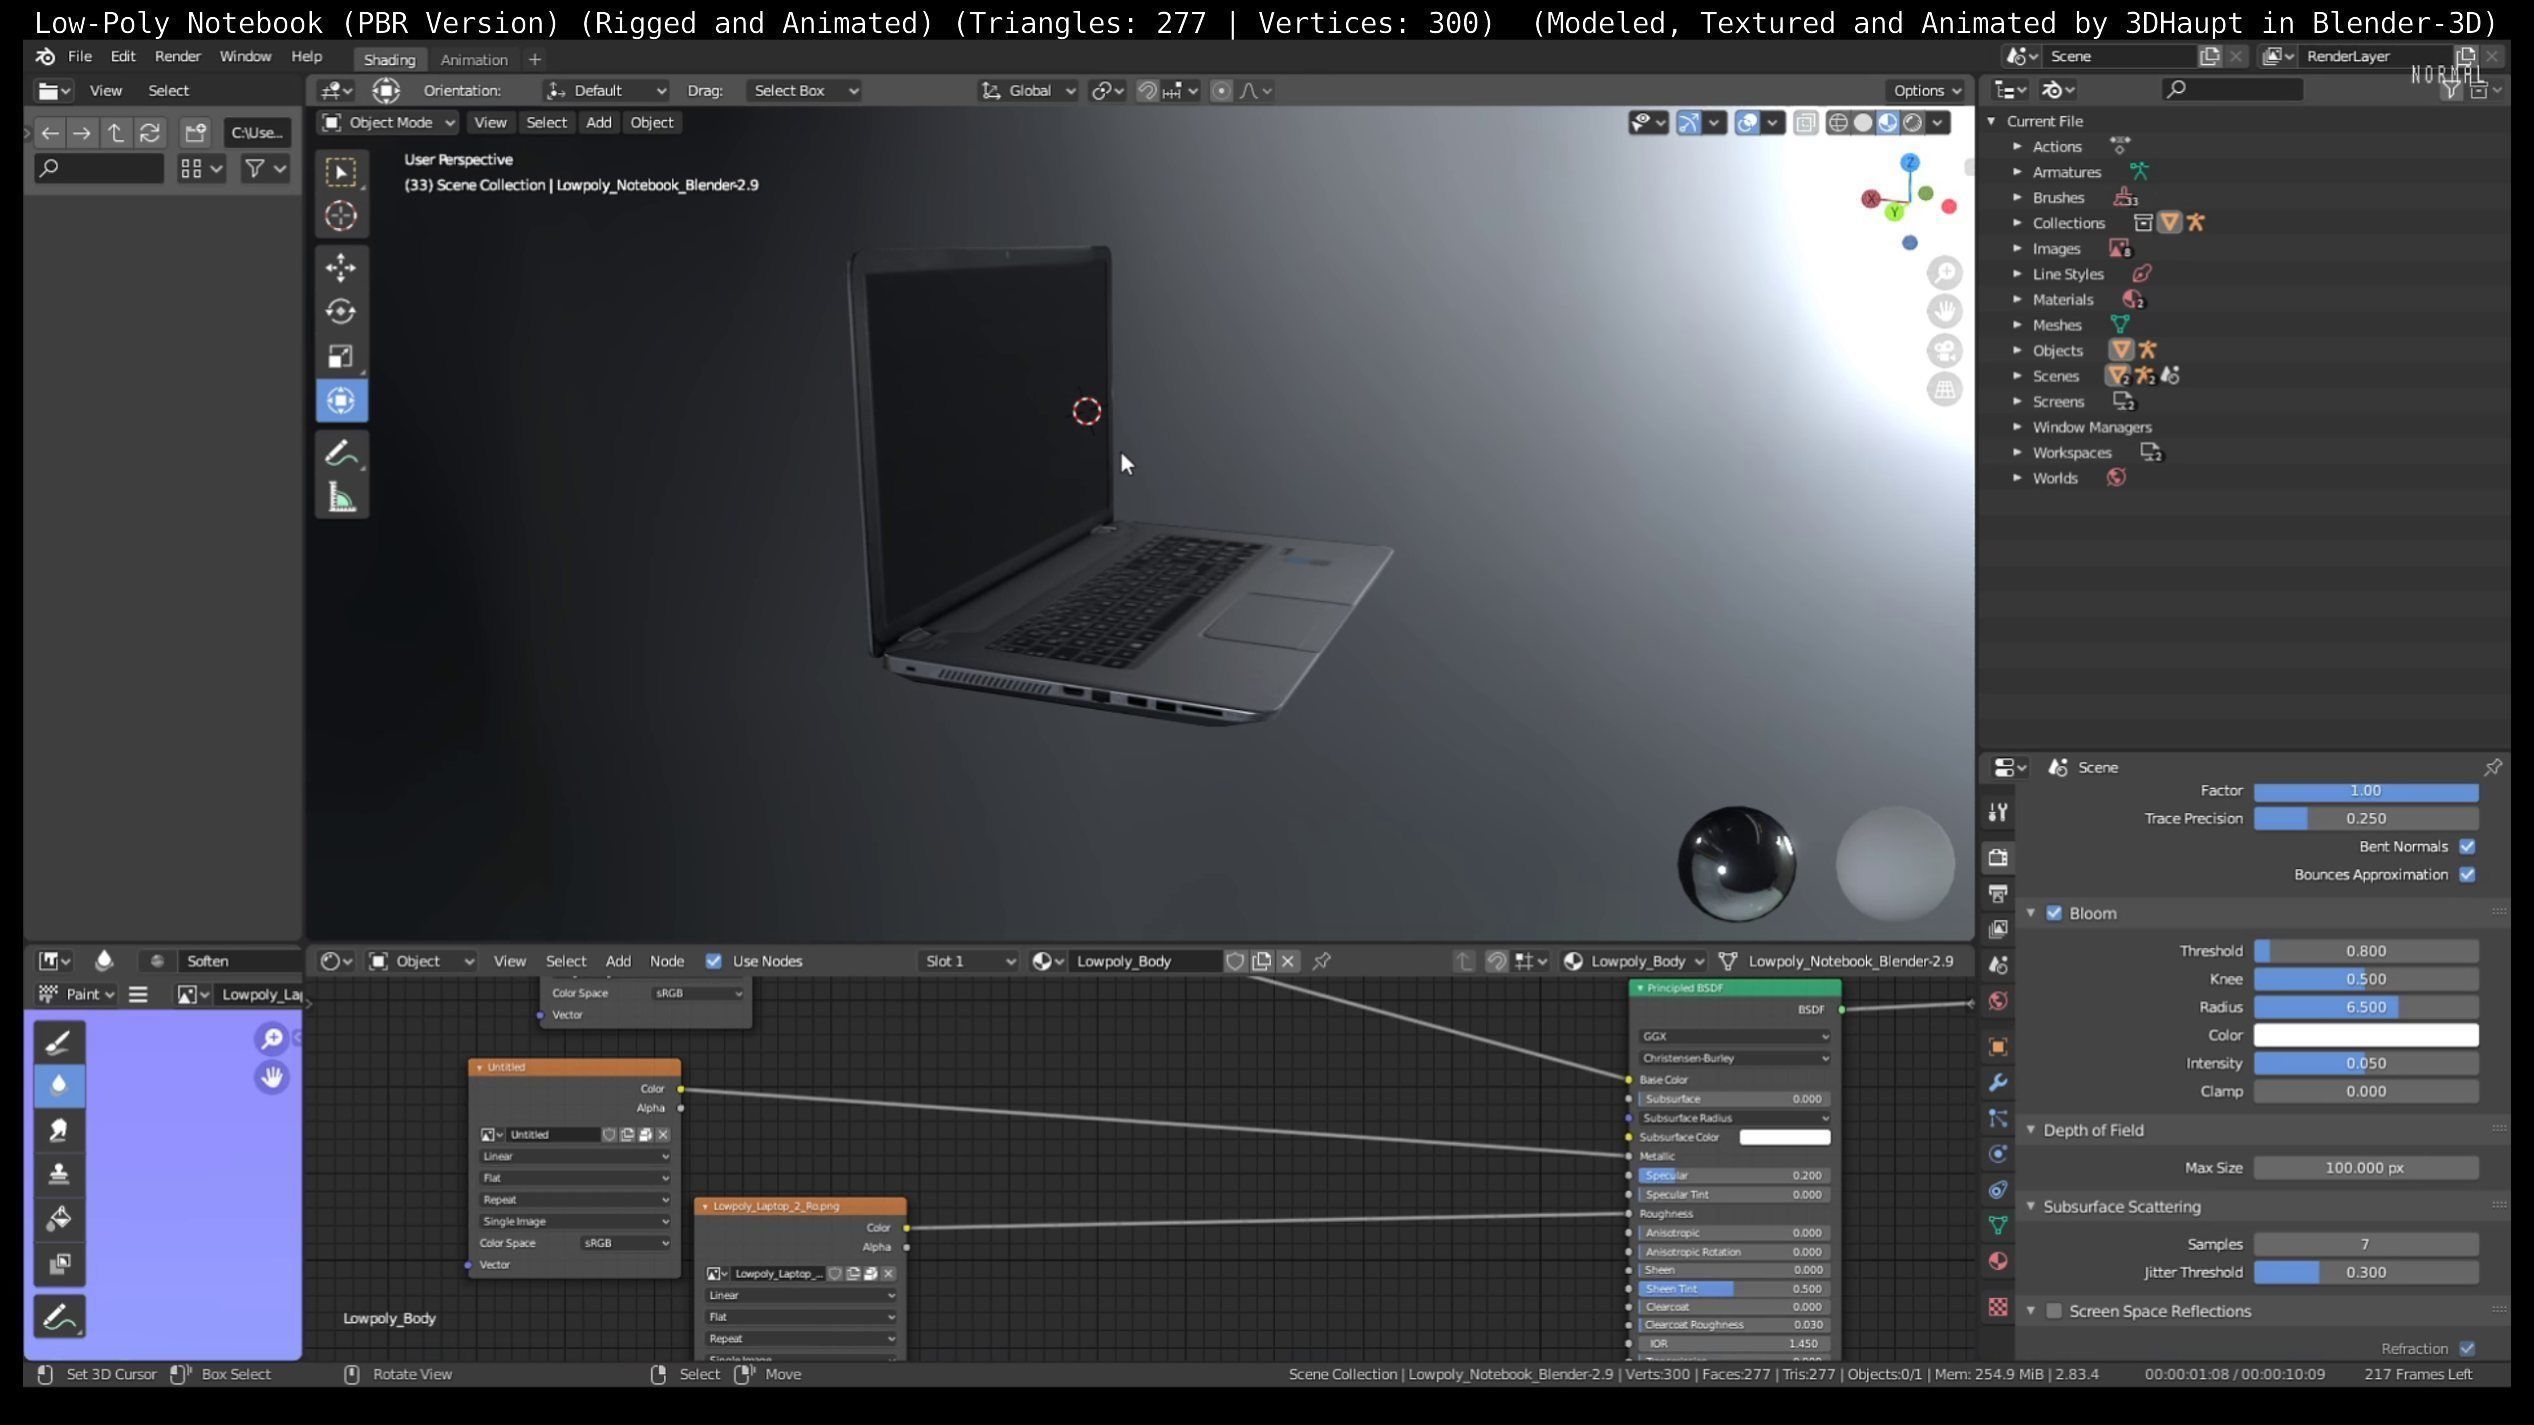Open the Object Mode dropdown
Image resolution: width=2534 pixels, height=1425 pixels.
tap(388, 122)
